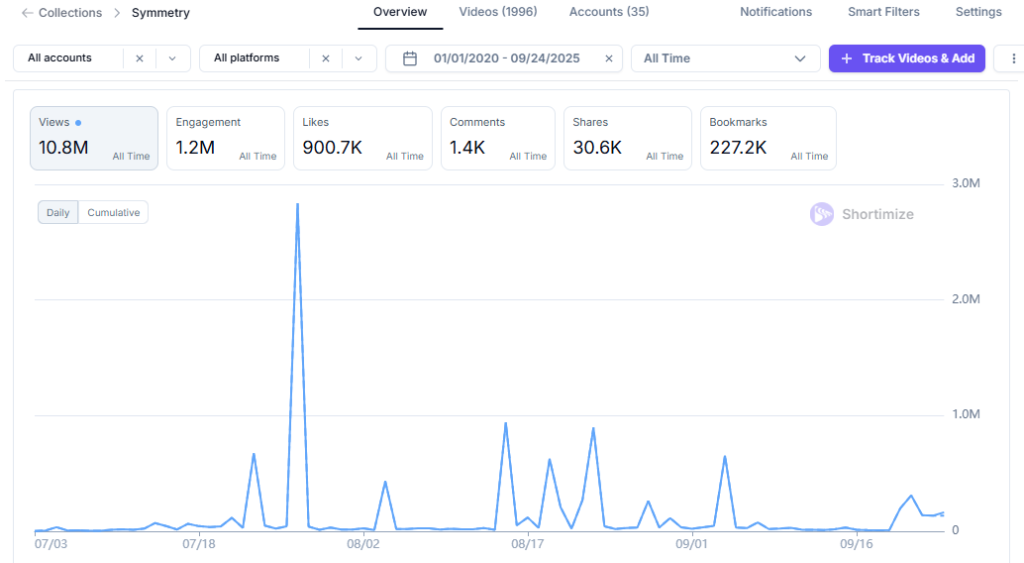The image size is (1024, 563).
Task: Switch chart to Cumulative view
Action: [x=113, y=213]
